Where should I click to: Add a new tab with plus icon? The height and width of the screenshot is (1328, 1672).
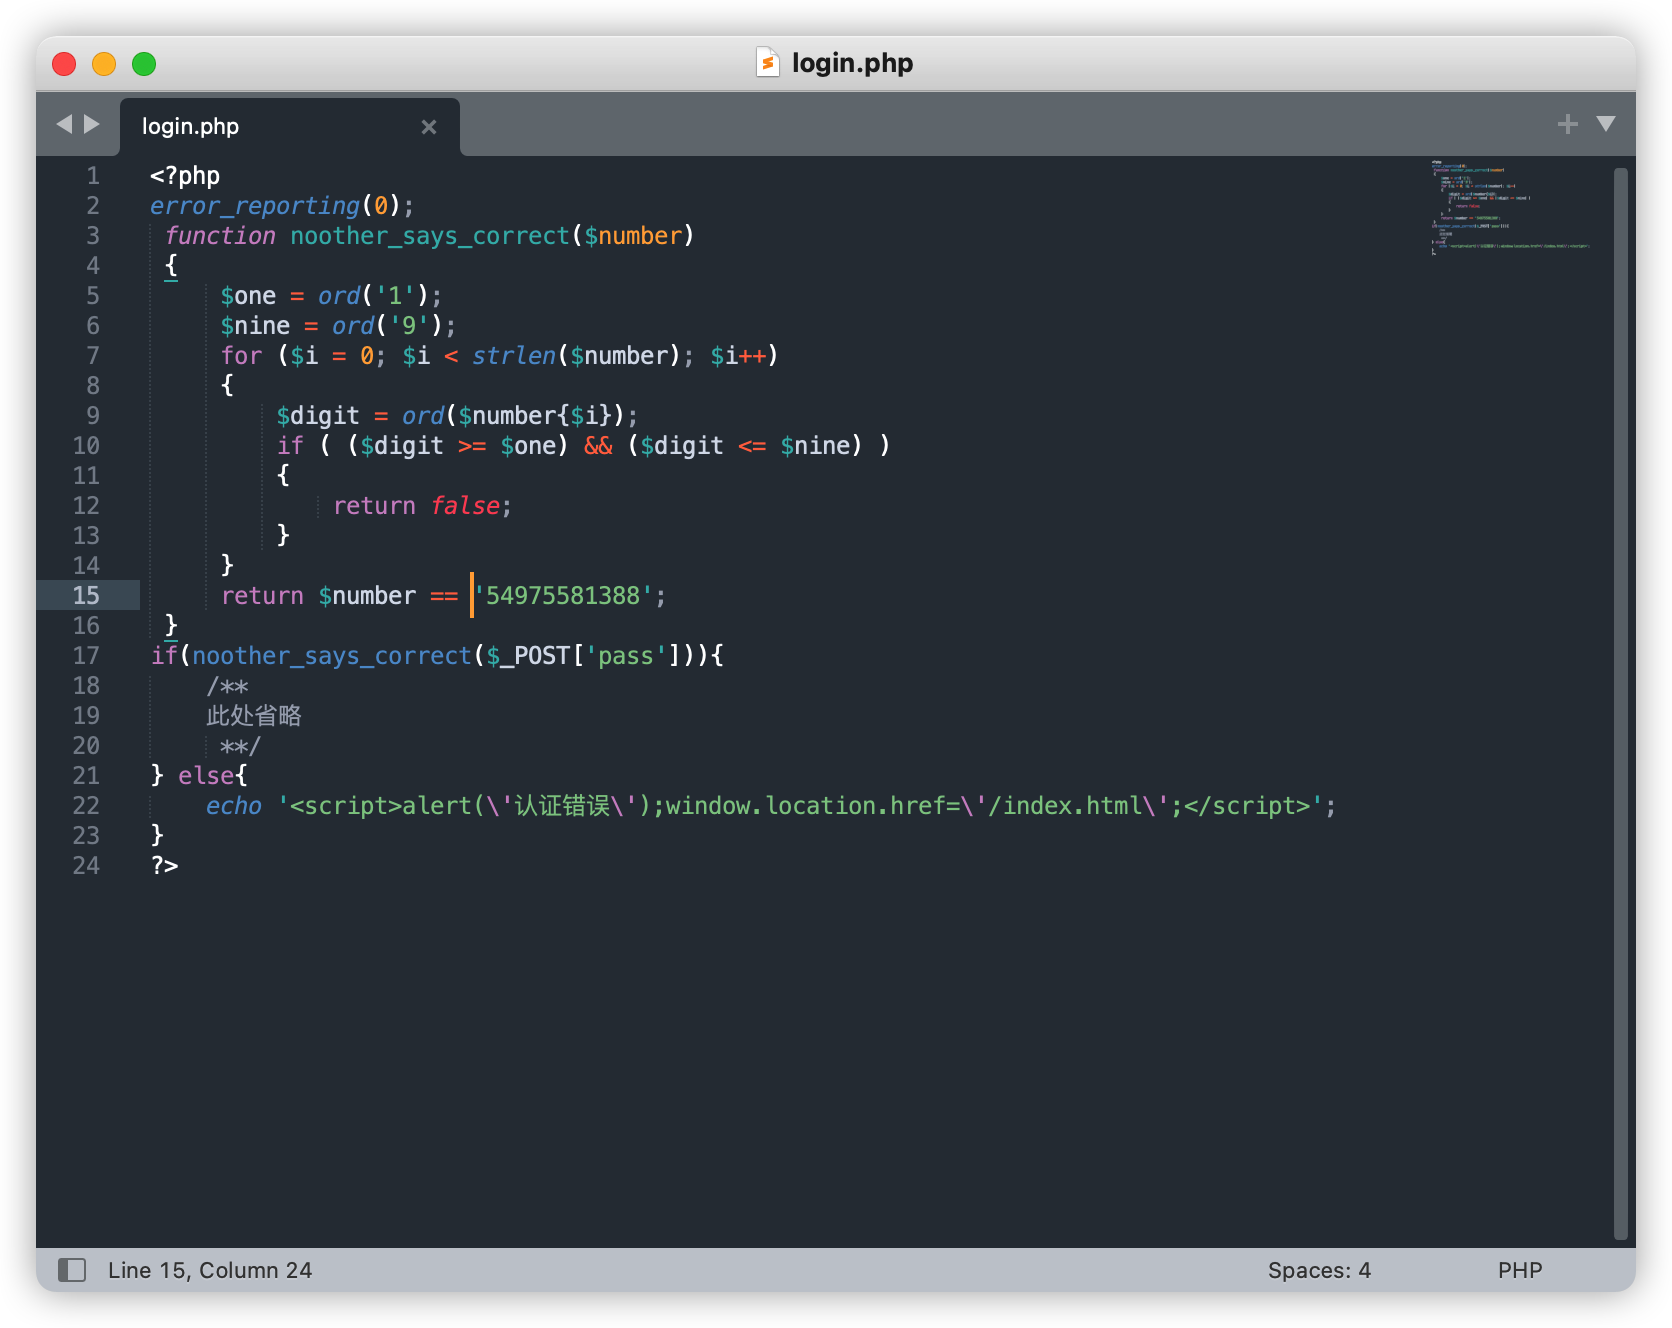click(x=1567, y=124)
